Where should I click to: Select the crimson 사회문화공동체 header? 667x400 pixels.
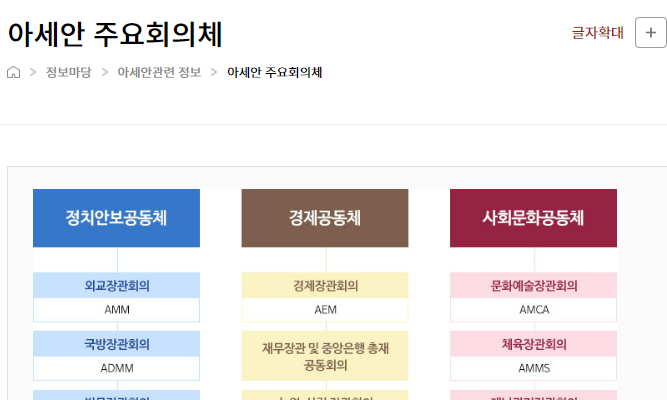(533, 218)
